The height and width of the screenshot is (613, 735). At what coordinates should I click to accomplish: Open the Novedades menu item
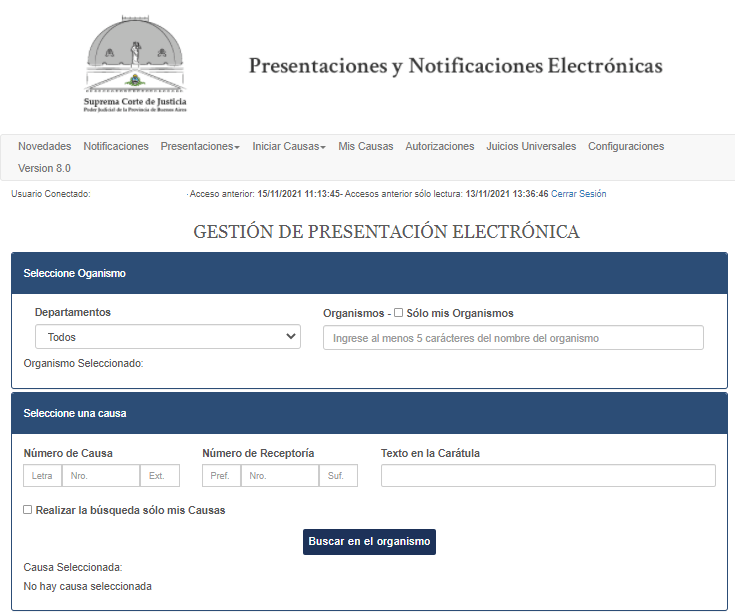coord(44,146)
